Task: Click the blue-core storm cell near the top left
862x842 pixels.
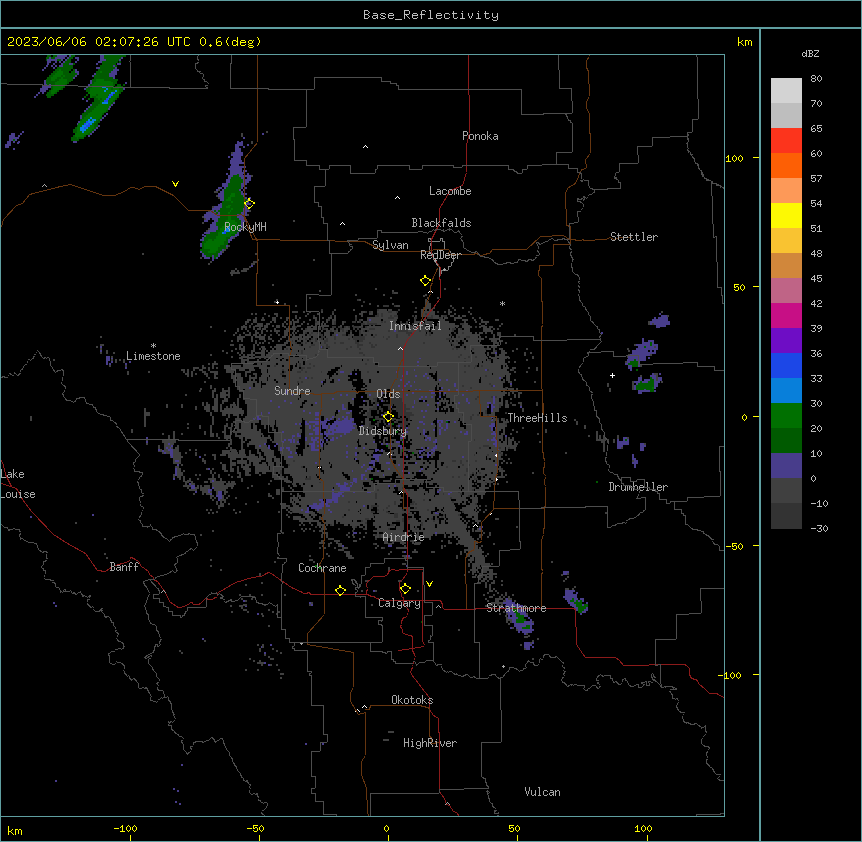Action: point(98,101)
